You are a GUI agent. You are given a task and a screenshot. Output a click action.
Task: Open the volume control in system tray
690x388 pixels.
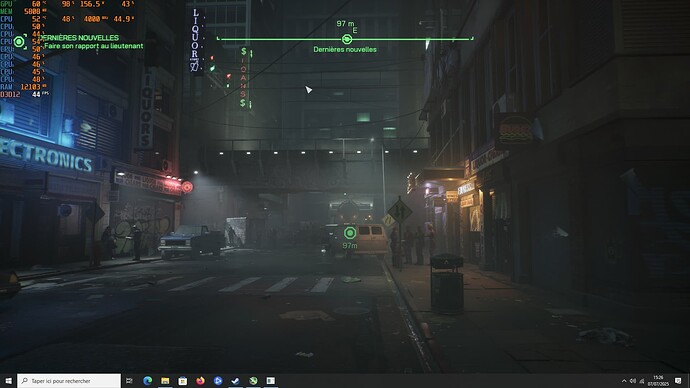pyautogui.click(x=633, y=381)
